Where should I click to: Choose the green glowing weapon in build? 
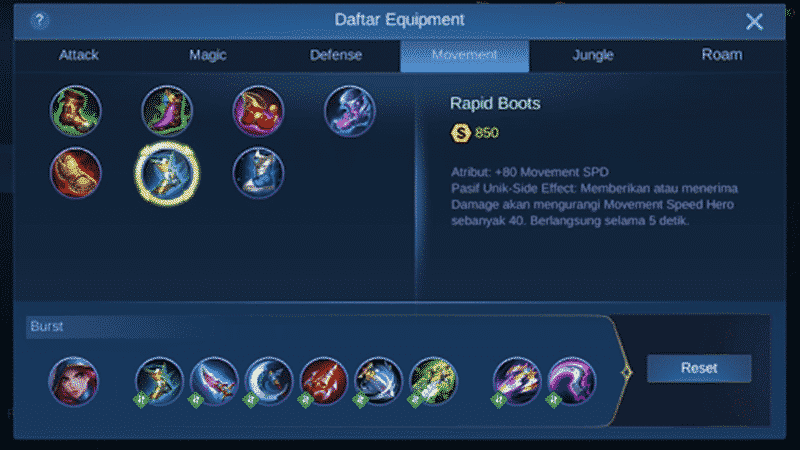433,381
